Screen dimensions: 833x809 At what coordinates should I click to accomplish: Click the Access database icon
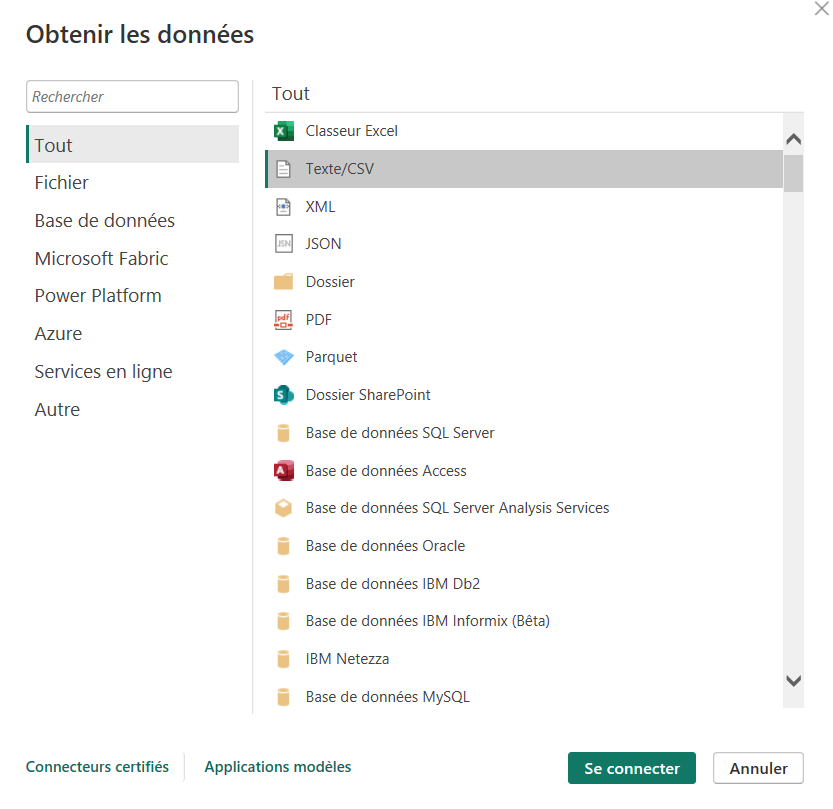pyautogui.click(x=284, y=471)
